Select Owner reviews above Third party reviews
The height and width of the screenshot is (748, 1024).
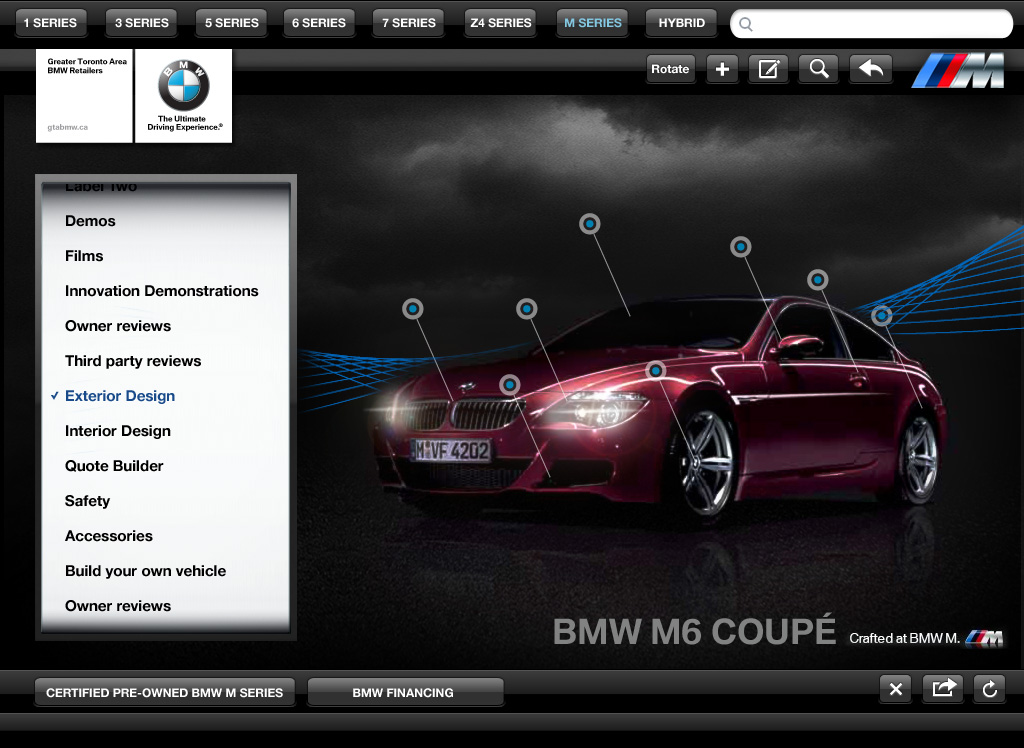click(118, 326)
